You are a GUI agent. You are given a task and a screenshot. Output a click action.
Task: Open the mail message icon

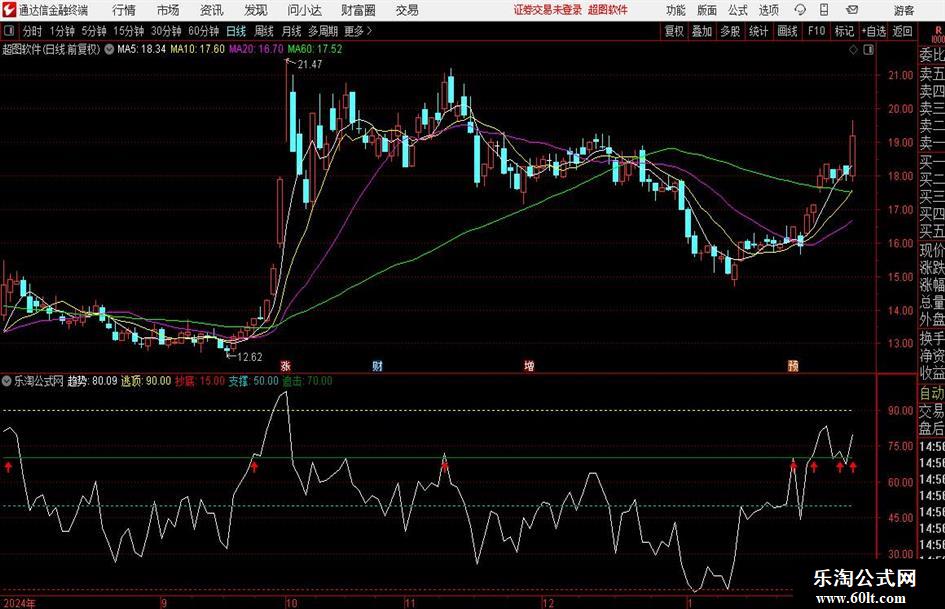852,10
